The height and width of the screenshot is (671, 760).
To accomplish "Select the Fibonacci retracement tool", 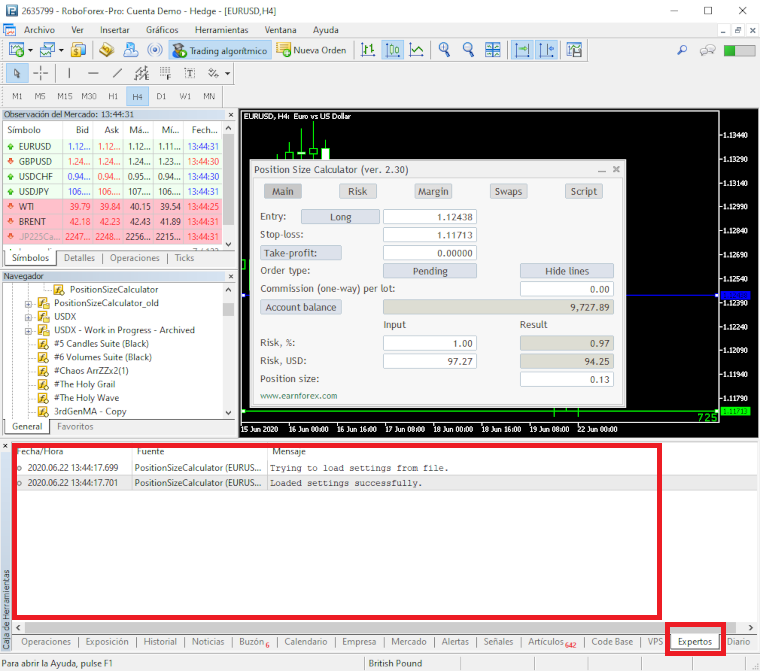I will point(165,73).
